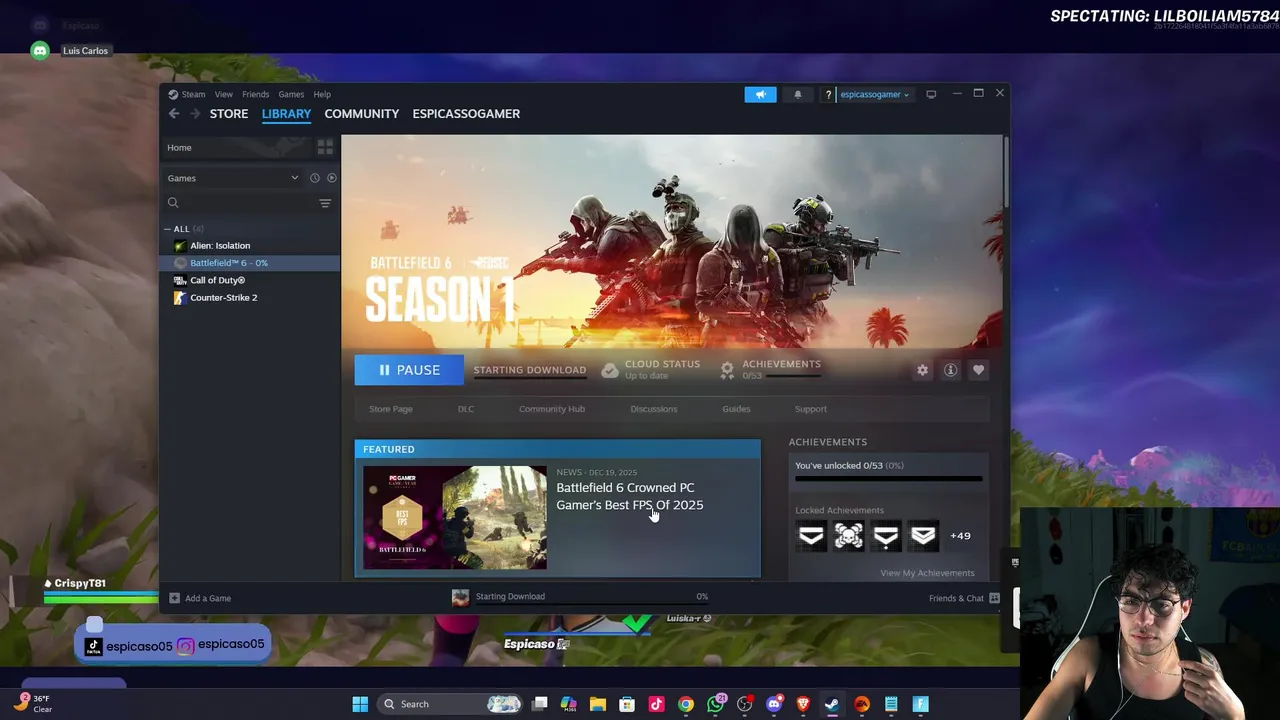The image size is (1280, 720).
Task: Click the library search field
Action: (238, 203)
